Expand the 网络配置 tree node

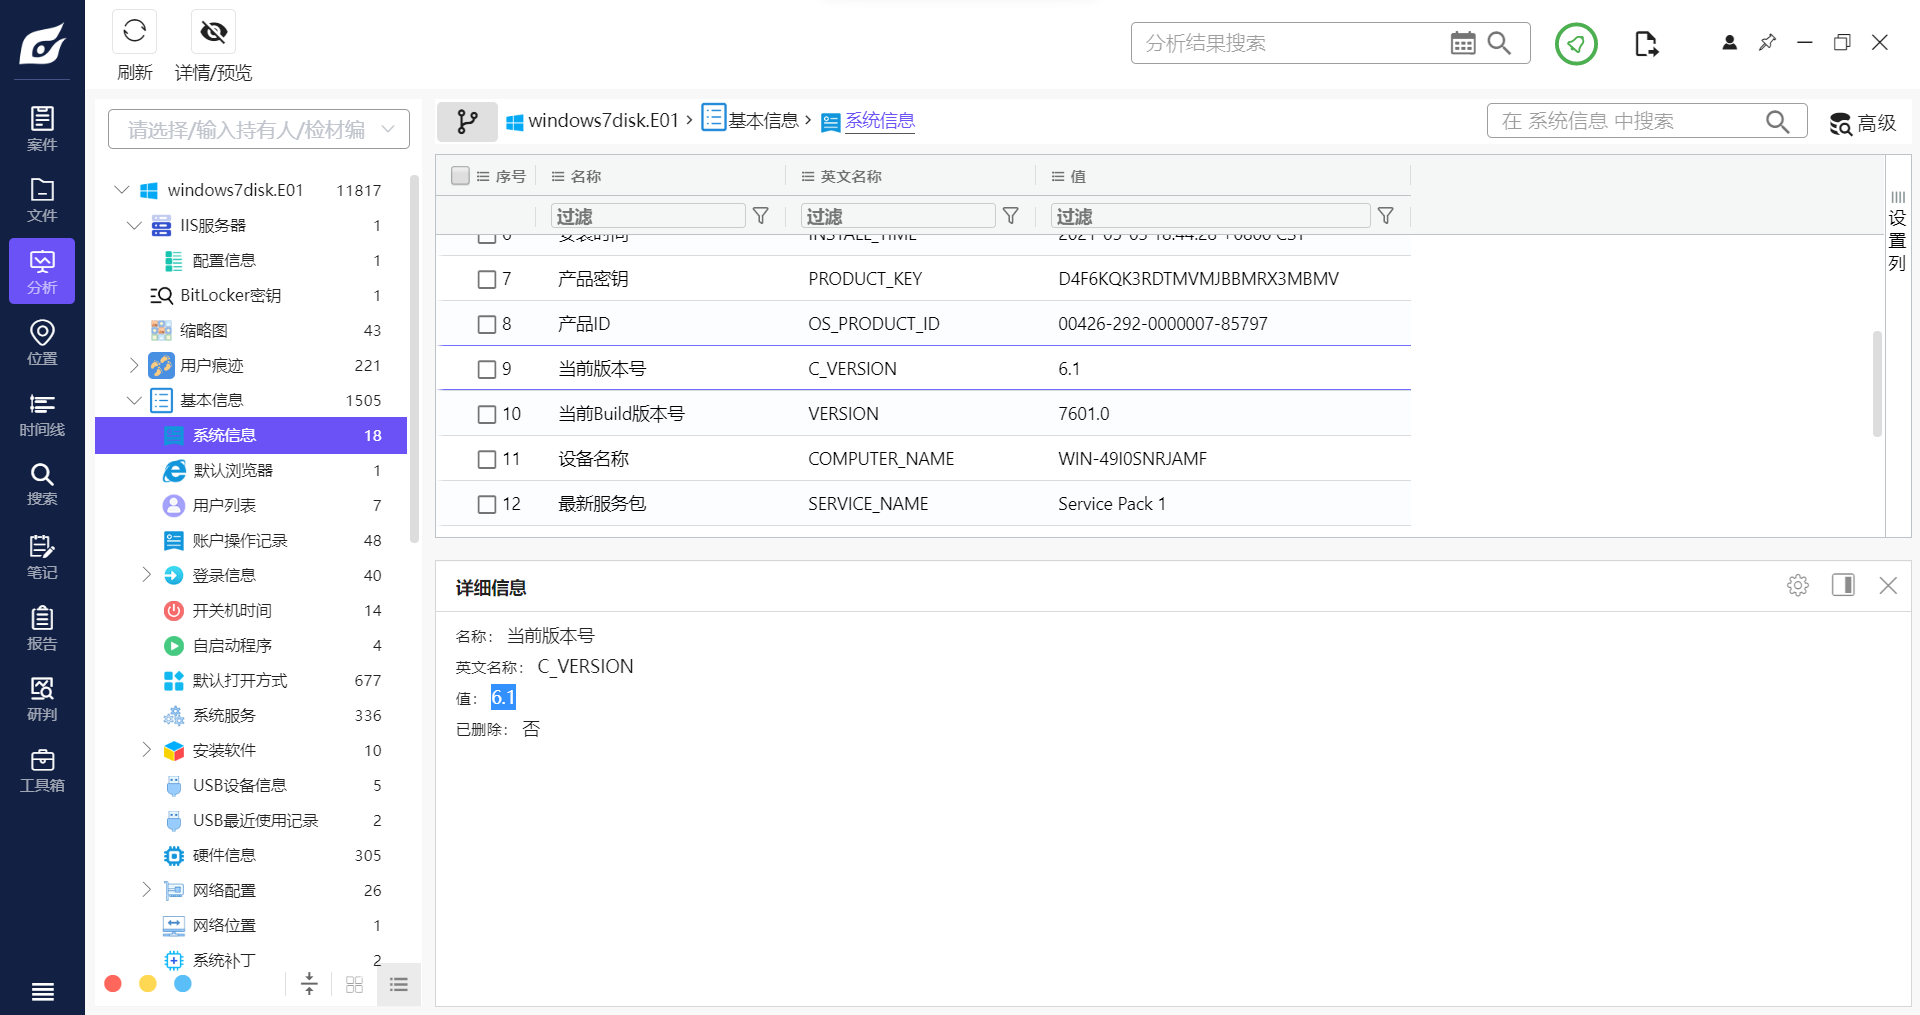pyautogui.click(x=146, y=890)
